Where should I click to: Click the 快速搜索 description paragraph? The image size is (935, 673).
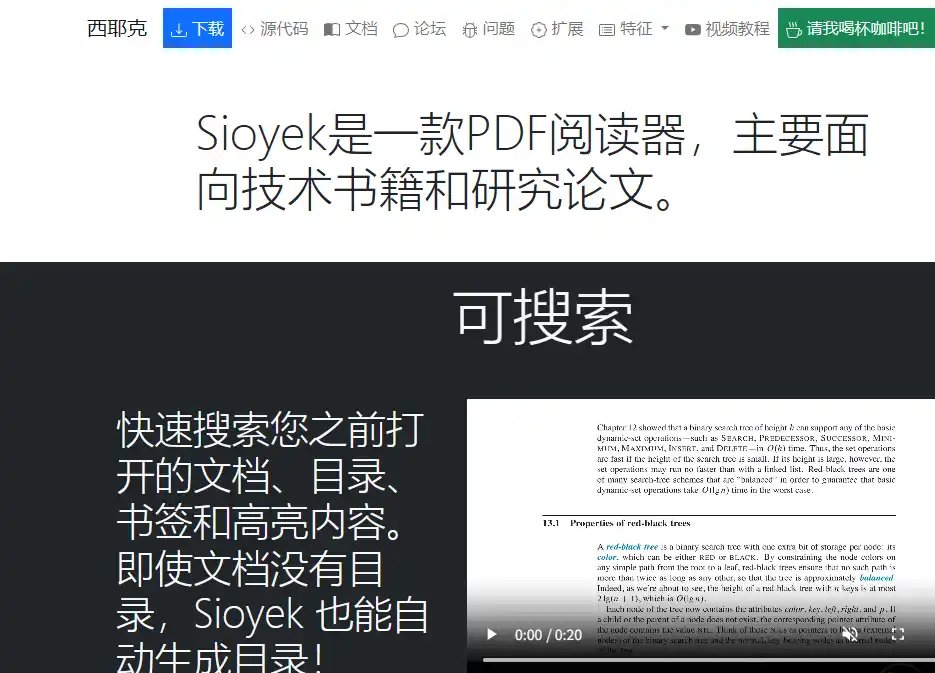click(272, 541)
